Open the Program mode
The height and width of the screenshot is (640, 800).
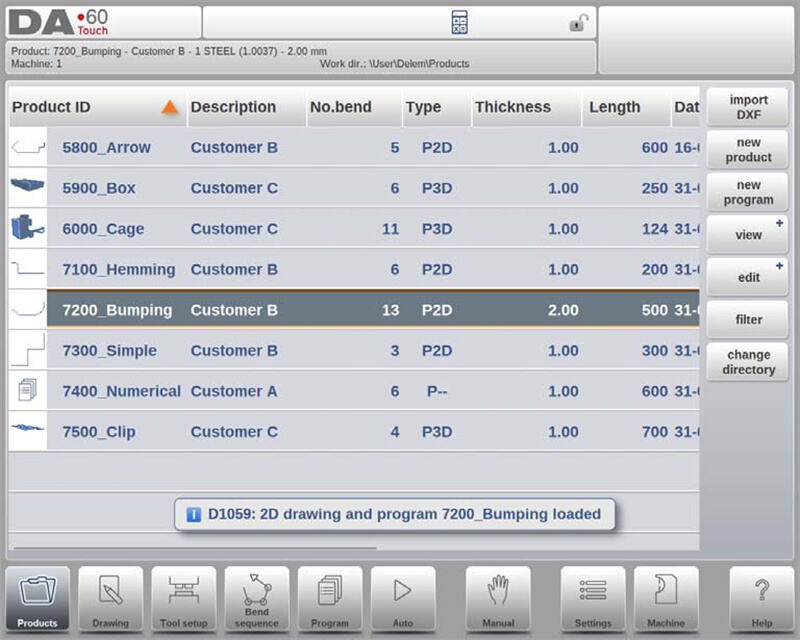pyautogui.click(x=330, y=599)
